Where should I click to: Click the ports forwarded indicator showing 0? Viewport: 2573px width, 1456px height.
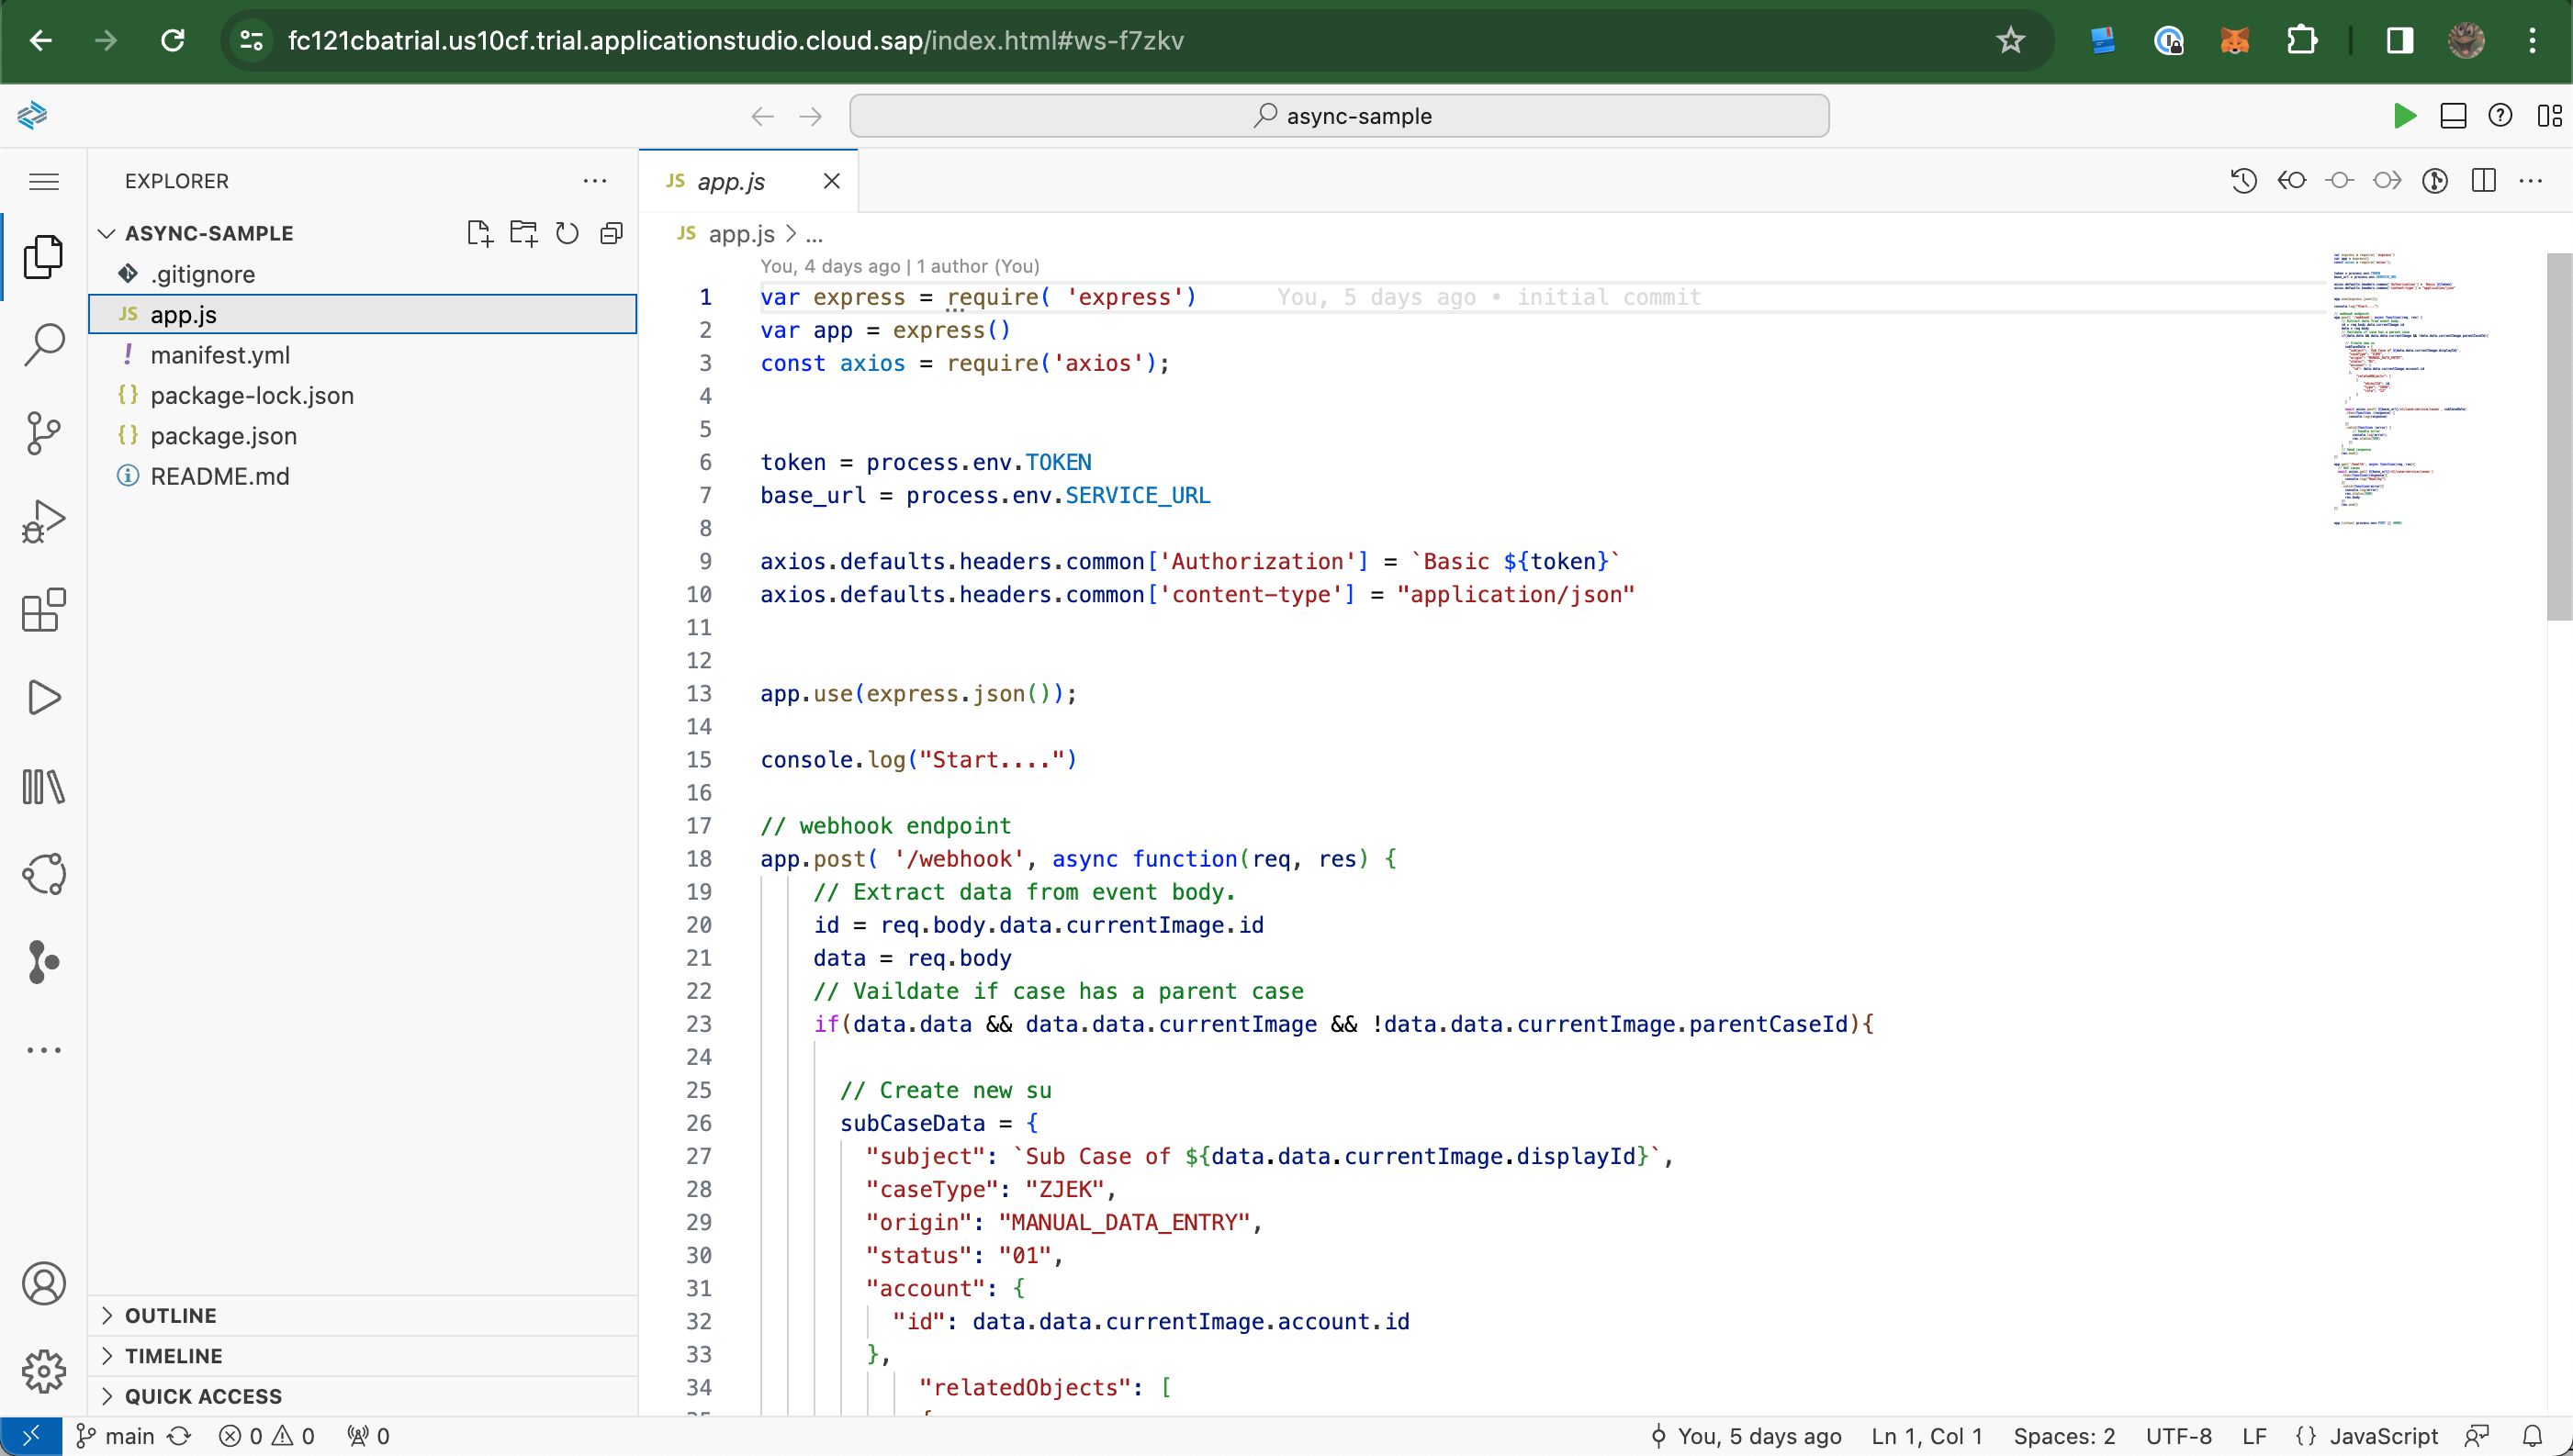pyautogui.click(x=367, y=1436)
